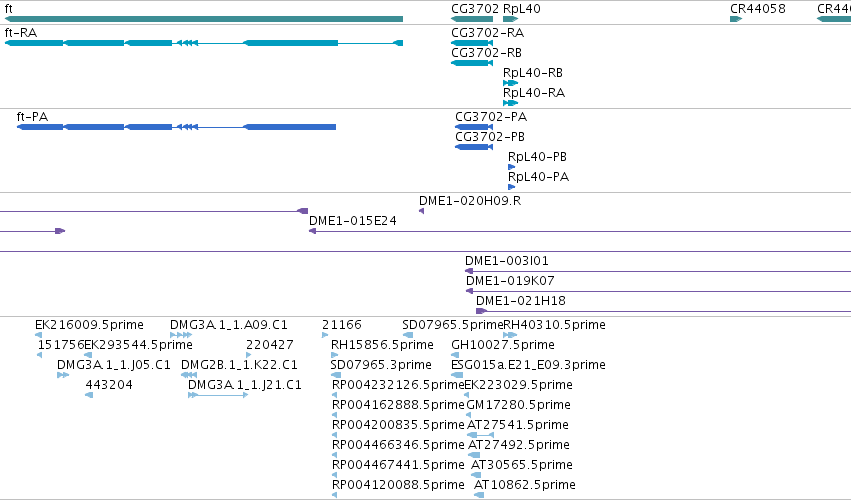
Task: Click the RP004467441.5prime EST marker
Action: click(334, 476)
